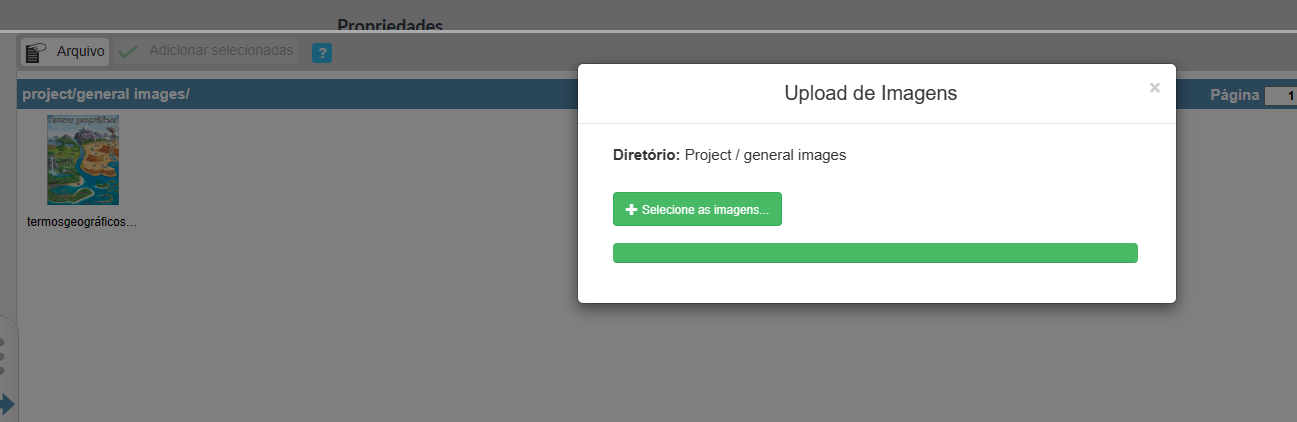Click the plus icon on Selecione button
1297x422 pixels.
(631, 210)
